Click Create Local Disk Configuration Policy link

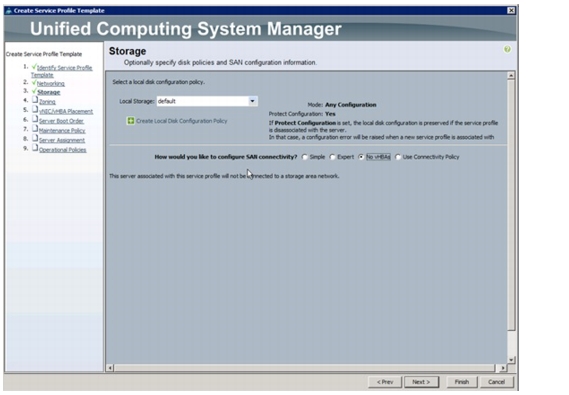[x=181, y=121]
